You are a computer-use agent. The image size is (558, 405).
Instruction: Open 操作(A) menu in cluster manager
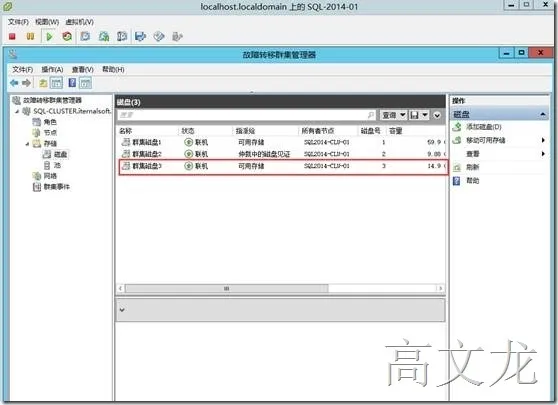[x=52, y=69]
